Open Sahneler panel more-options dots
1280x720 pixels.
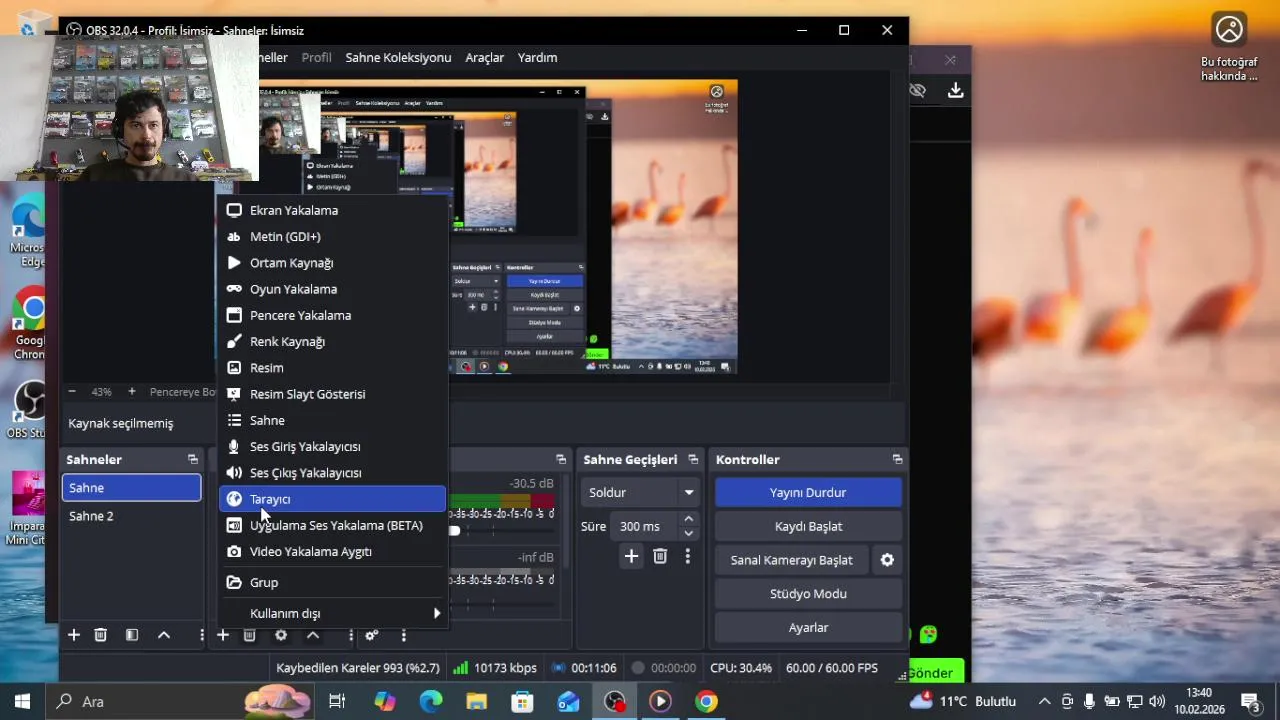(x=201, y=635)
